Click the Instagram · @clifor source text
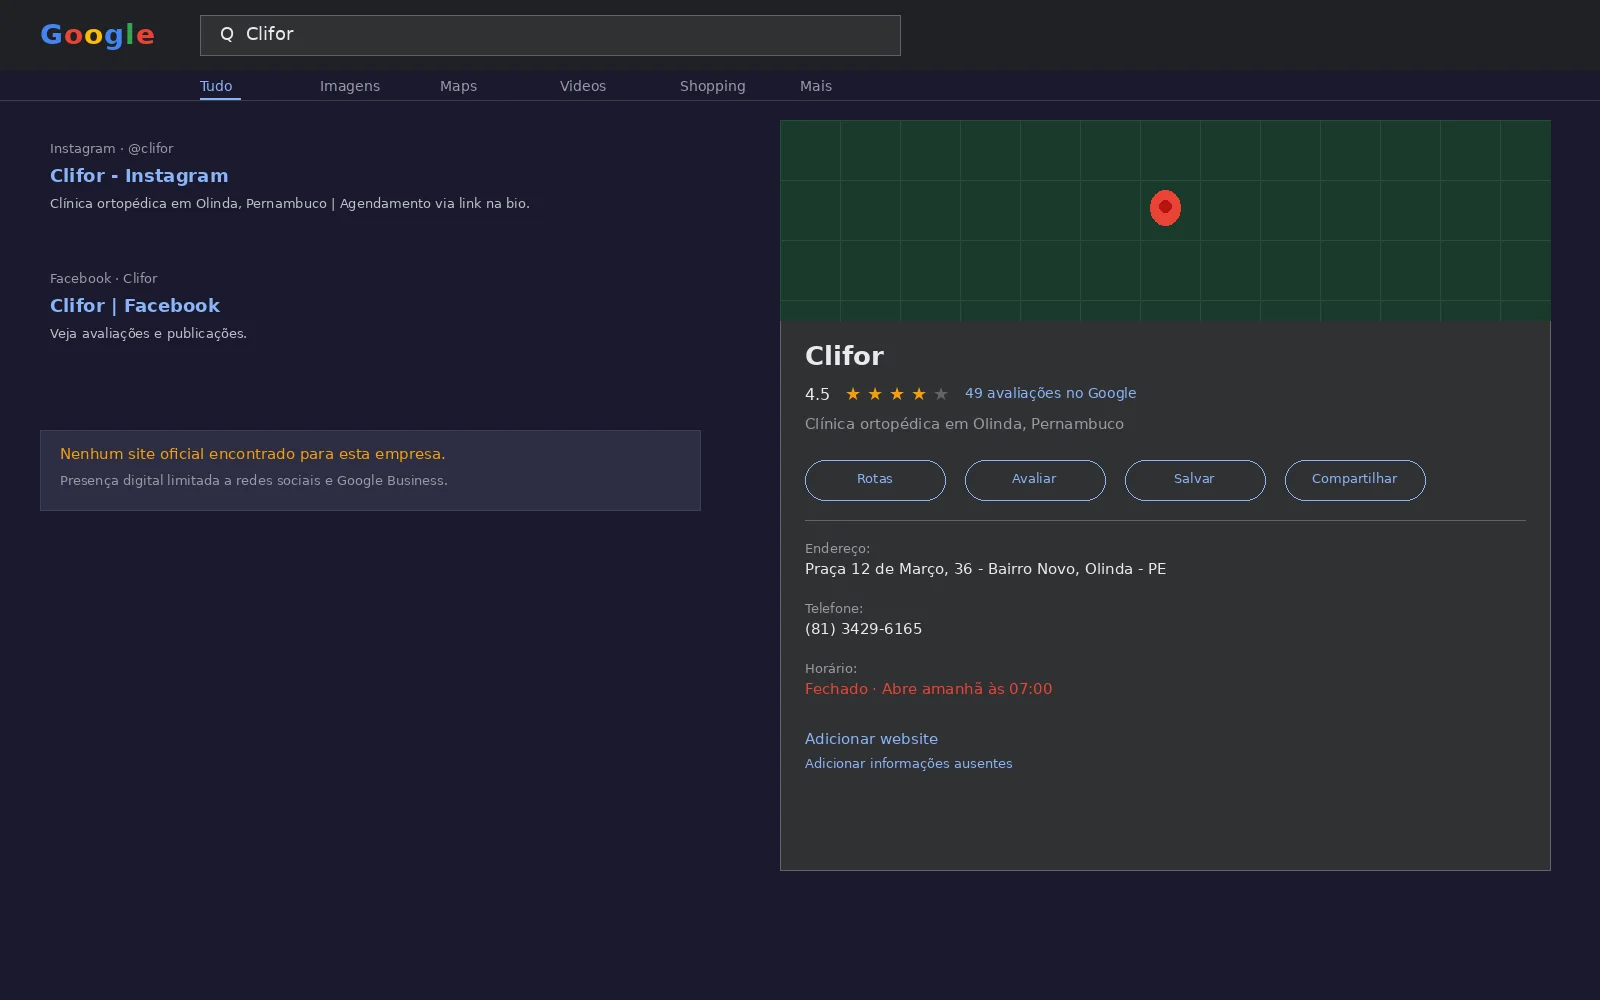Screen dimensions: 1600x1000 (x=112, y=148)
